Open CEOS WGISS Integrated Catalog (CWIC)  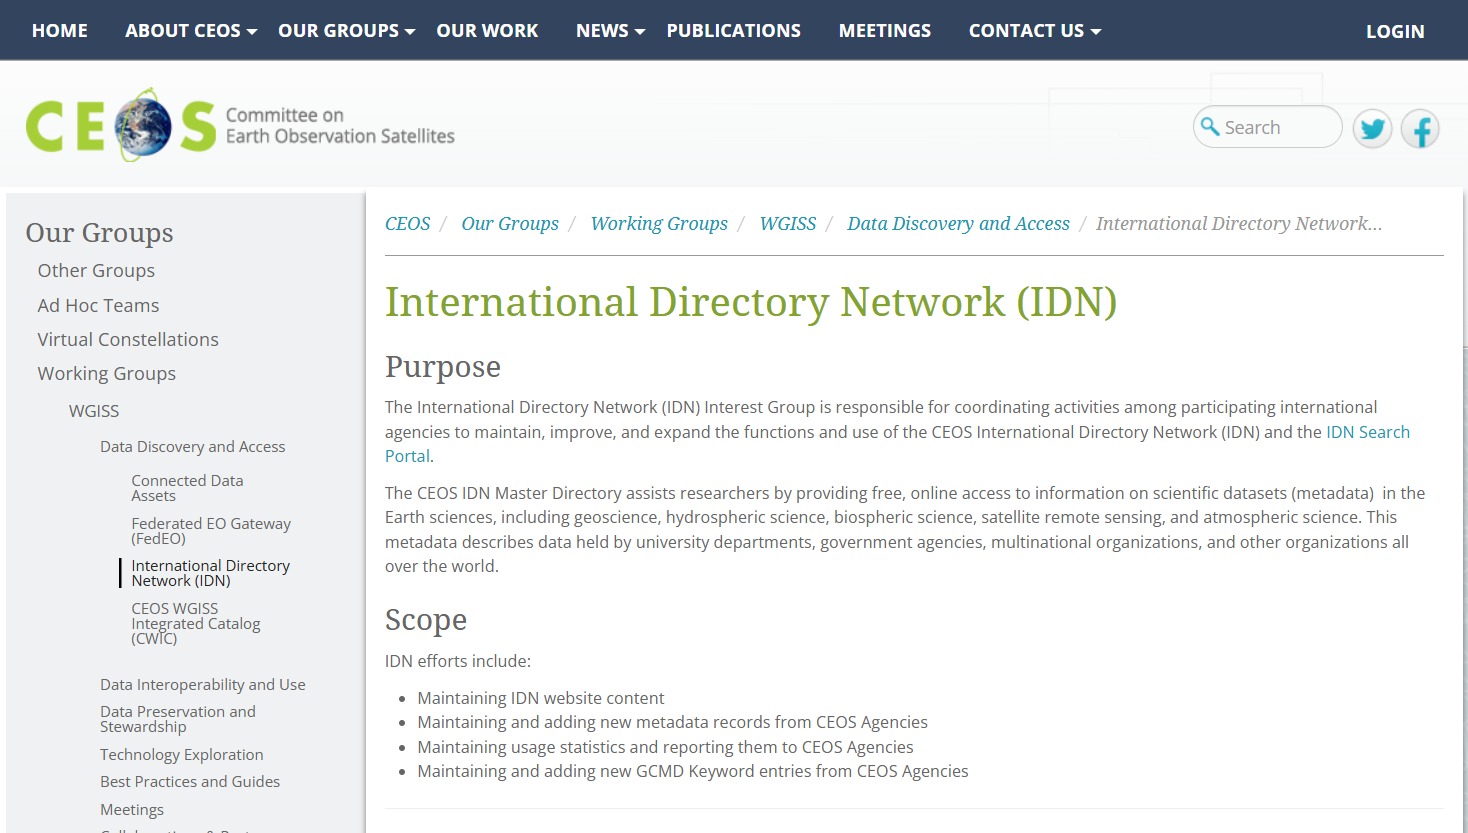click(x=195, y=623)
